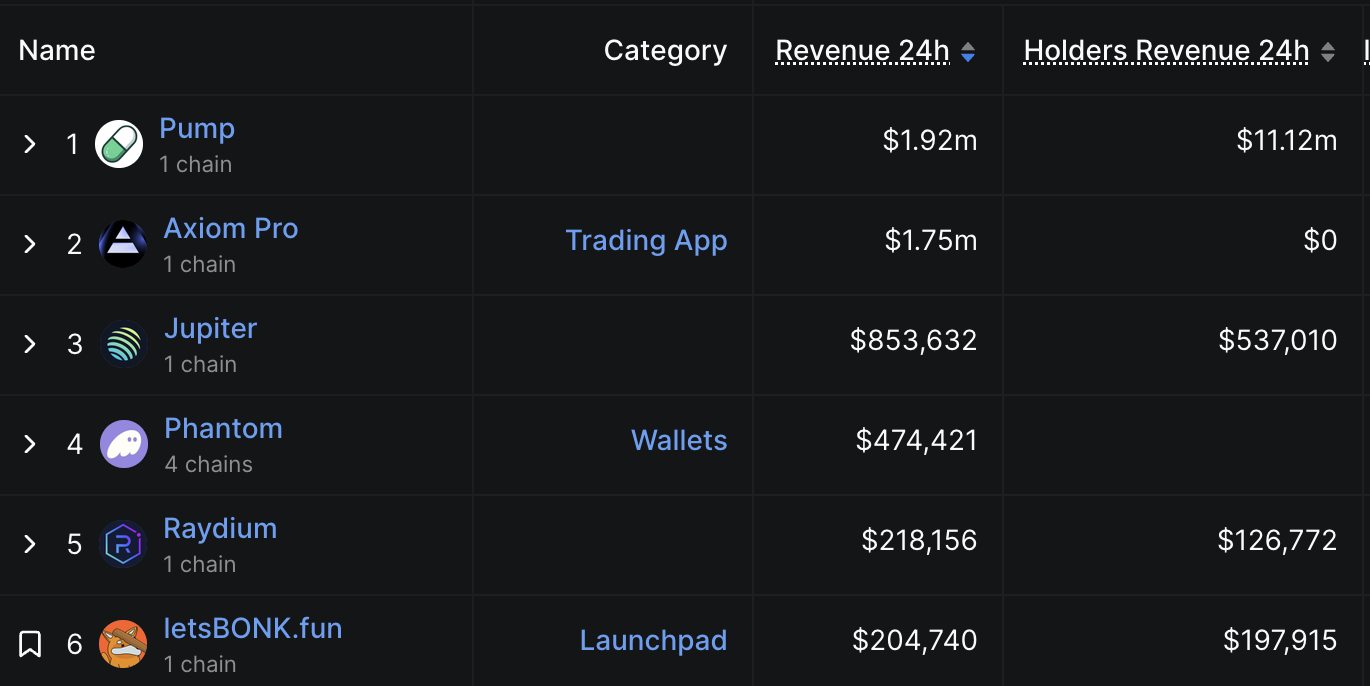Click the letsBONK.fun dog logo

click(123, 643)
